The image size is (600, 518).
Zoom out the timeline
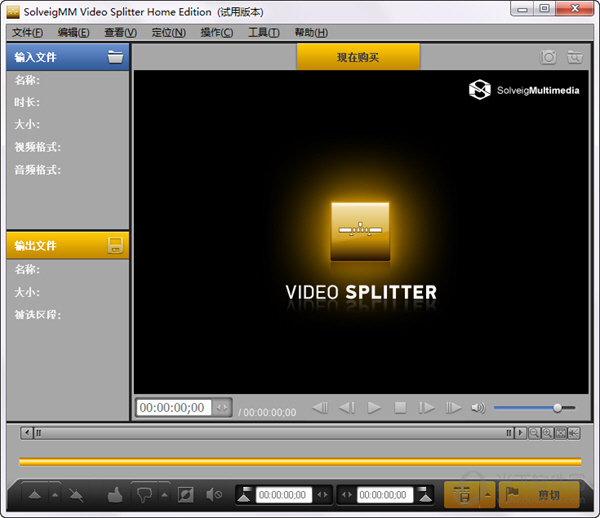534,433
